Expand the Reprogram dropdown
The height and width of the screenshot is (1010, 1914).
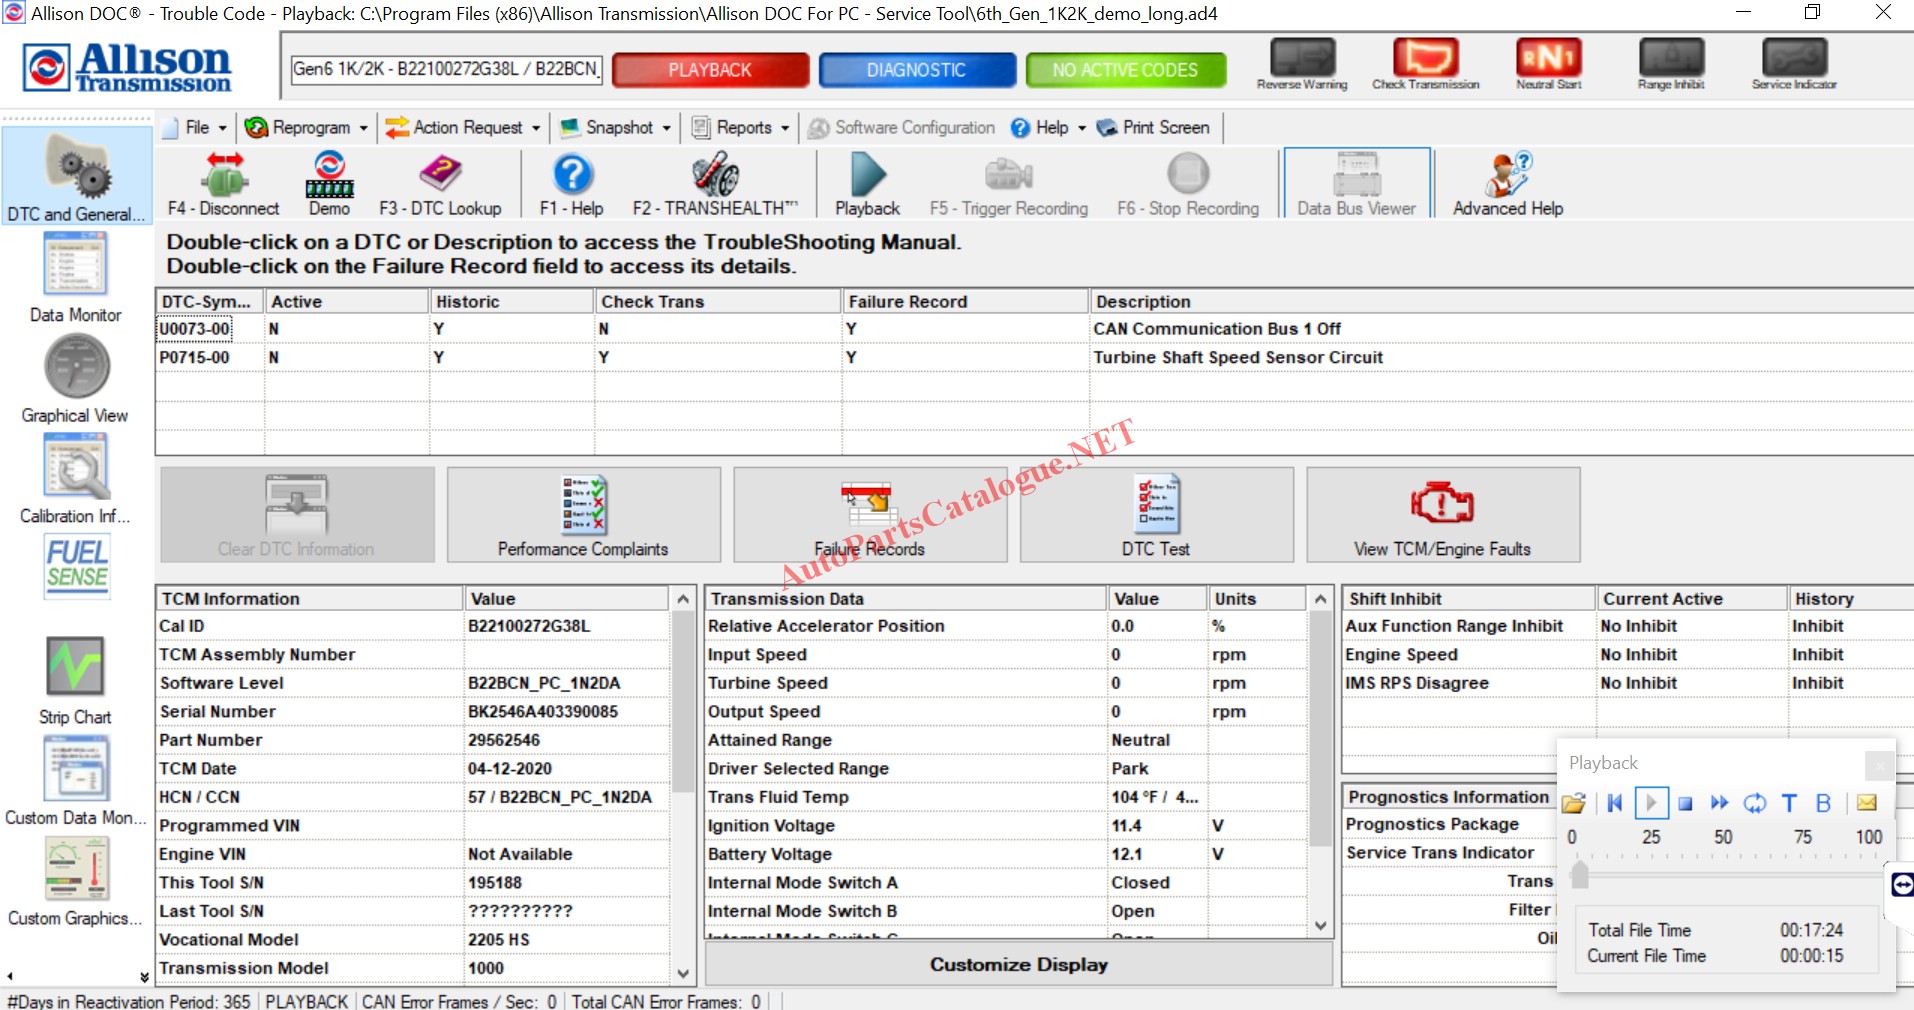(x=307, y=128)
